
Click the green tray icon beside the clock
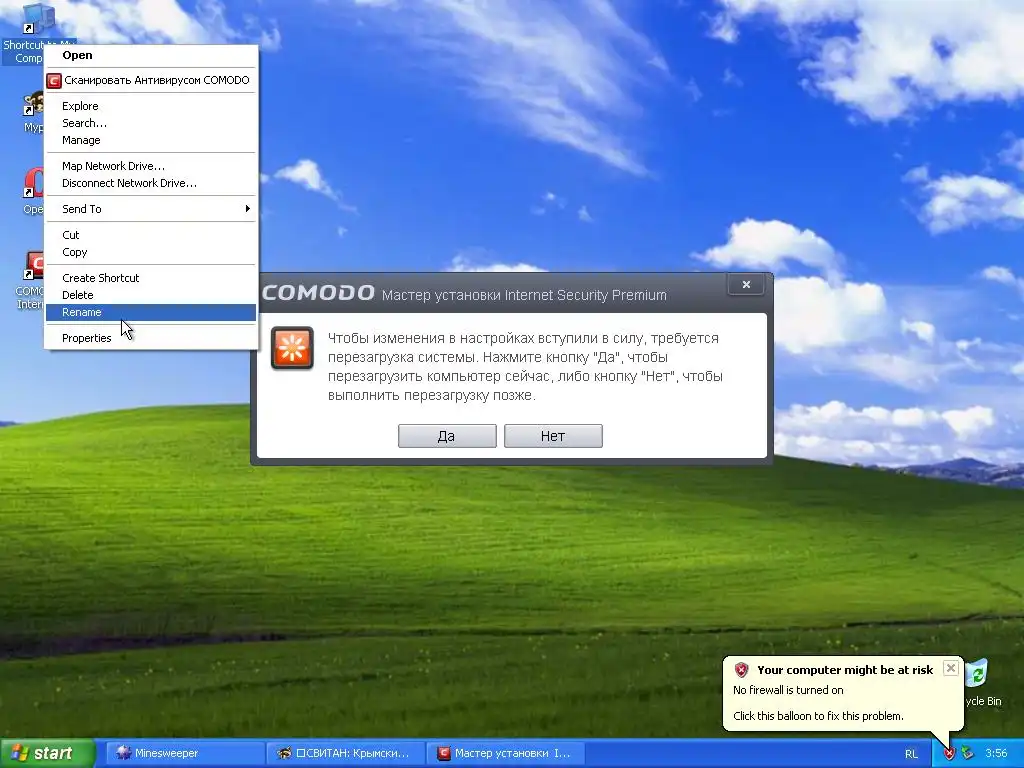click(x=967, y=754)
